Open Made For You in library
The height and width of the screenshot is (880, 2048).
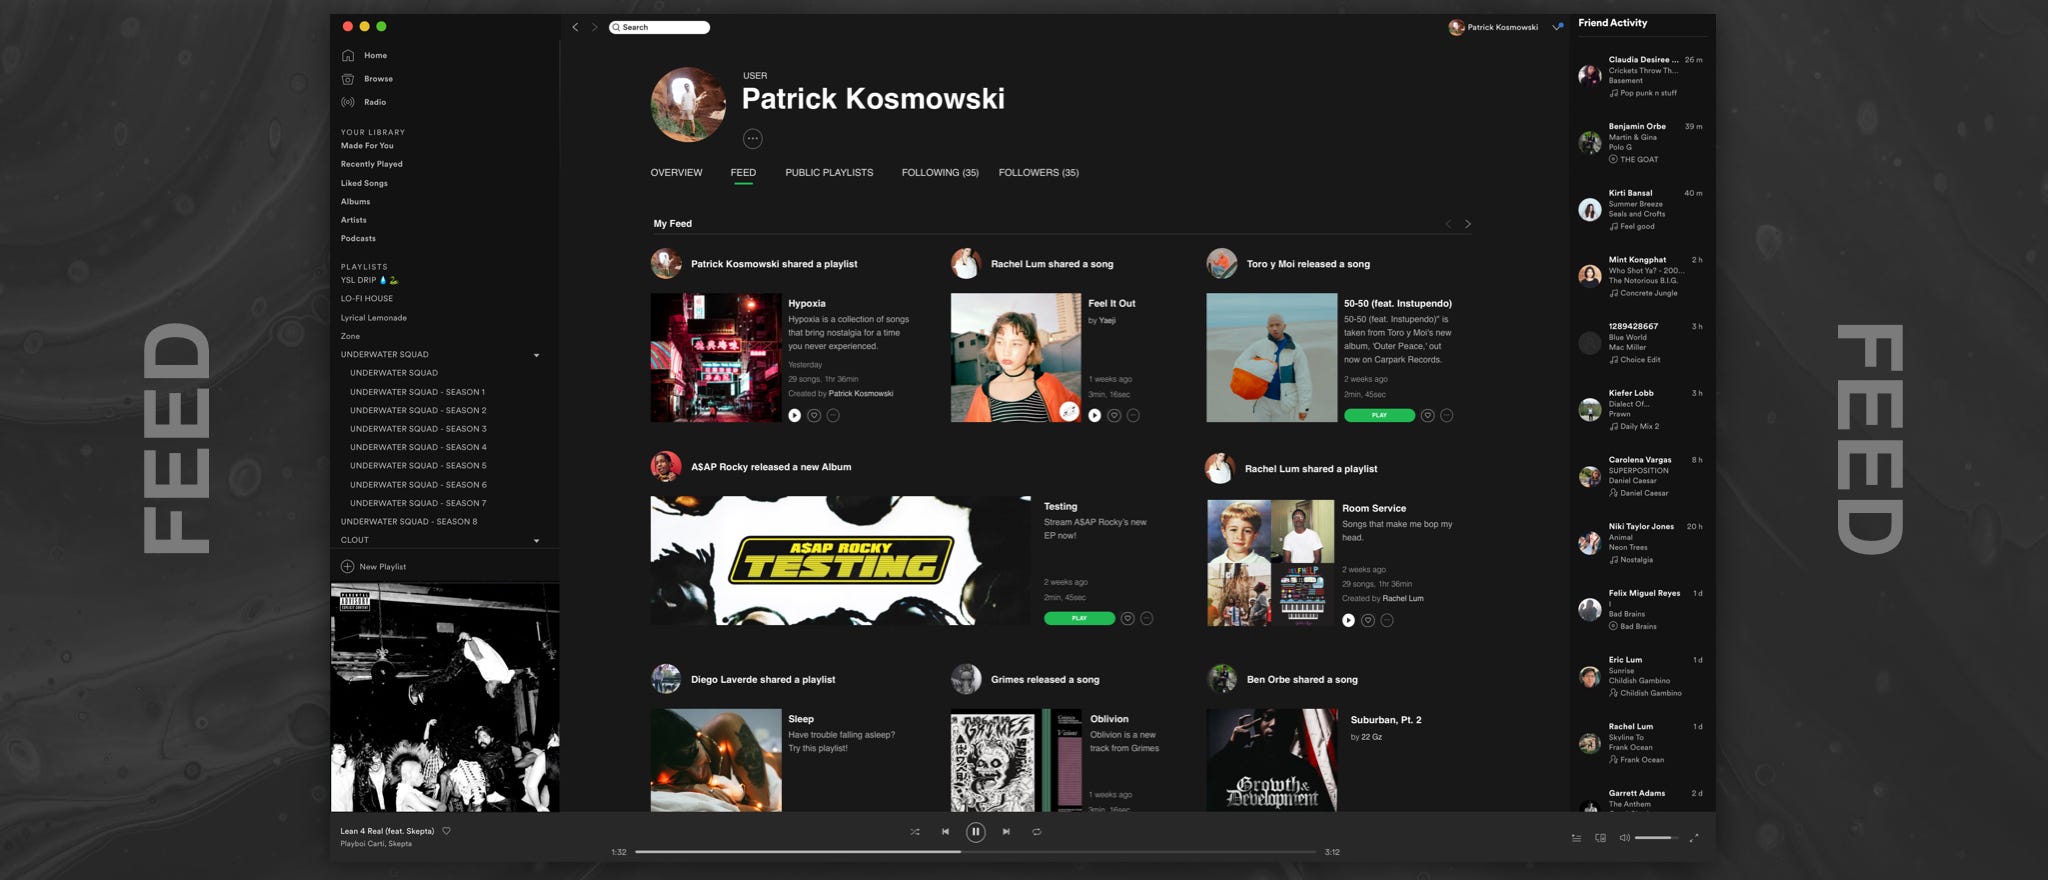pyautogui.click(x=367, y=146)
